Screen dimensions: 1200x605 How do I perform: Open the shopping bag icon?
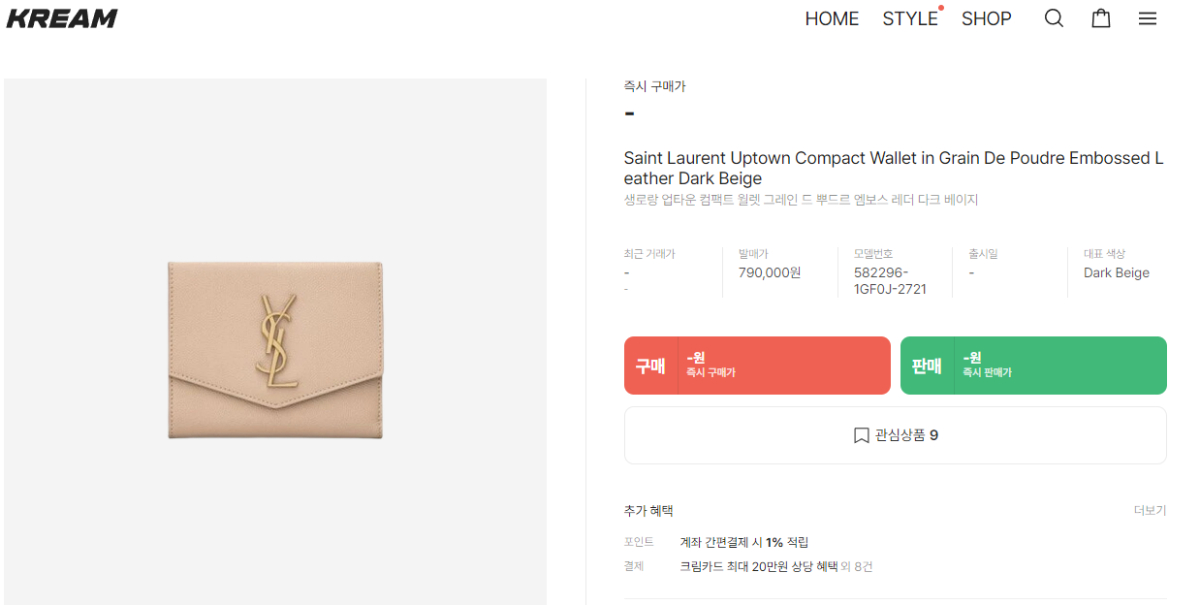point(1101,18)
